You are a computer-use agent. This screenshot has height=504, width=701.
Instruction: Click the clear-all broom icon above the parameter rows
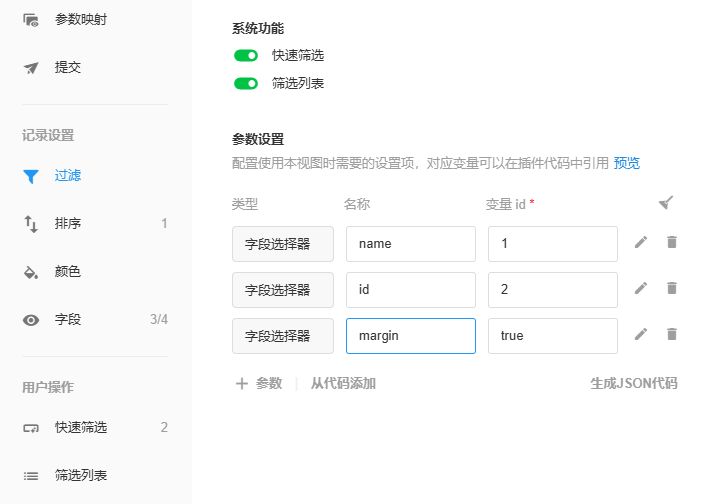click(x=666, y=203)
